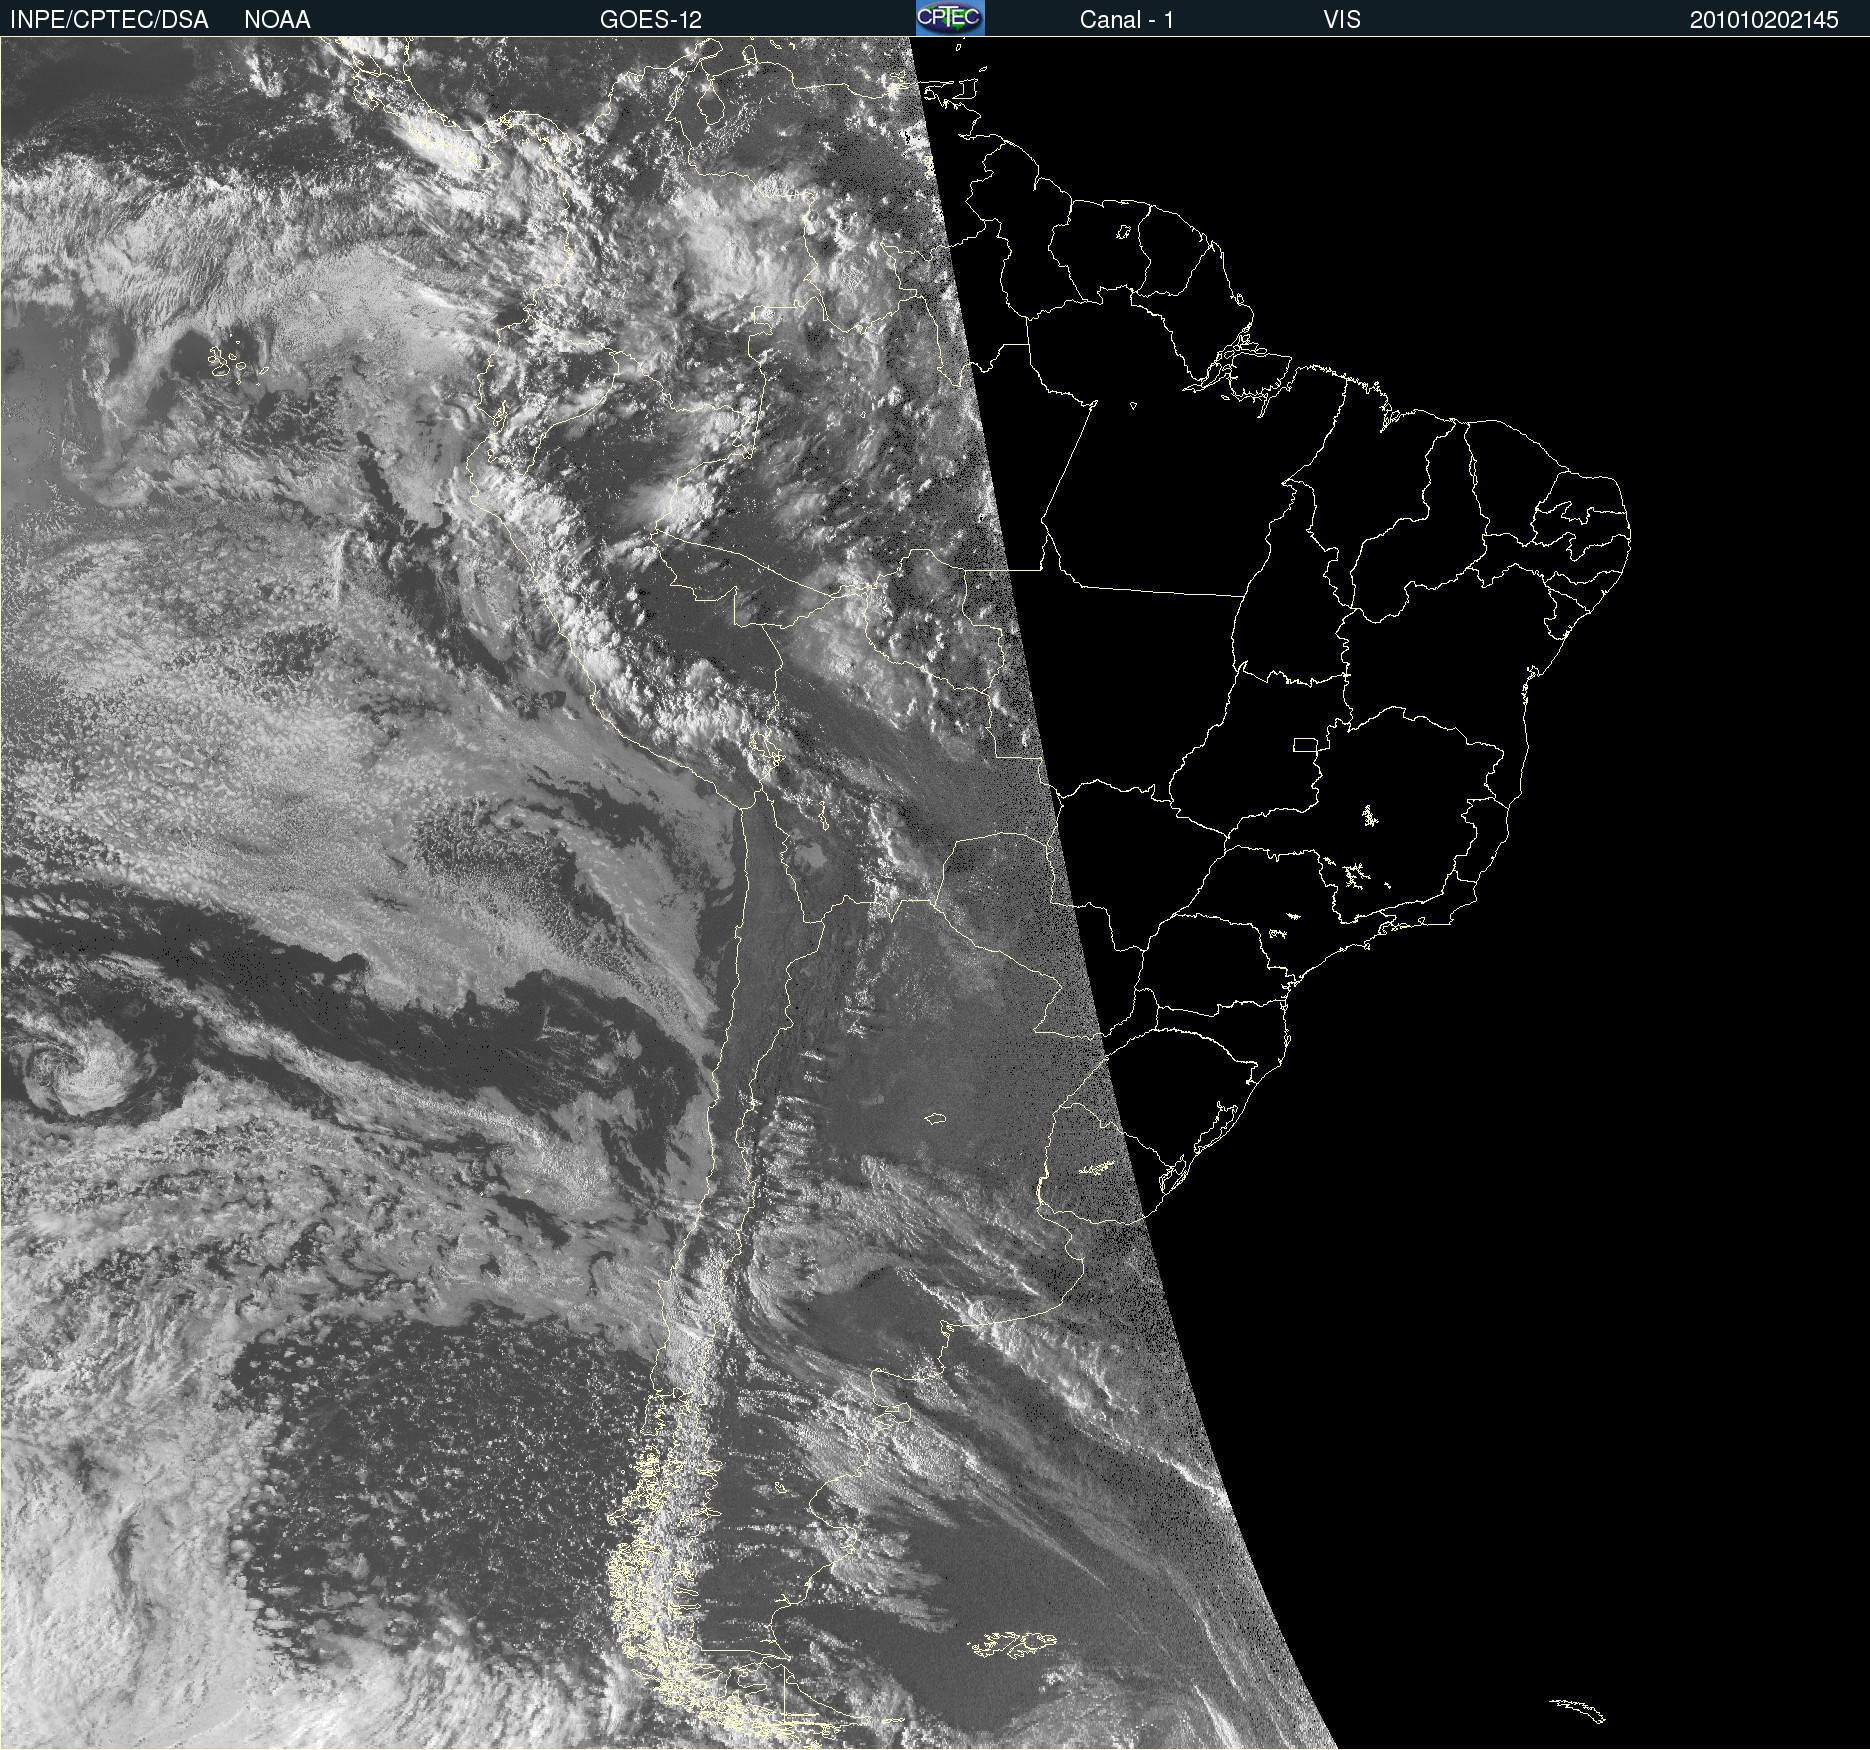Click the 'GOES-12' satellite label
Screen dimensions: 1870x1750
click(651, 19)
